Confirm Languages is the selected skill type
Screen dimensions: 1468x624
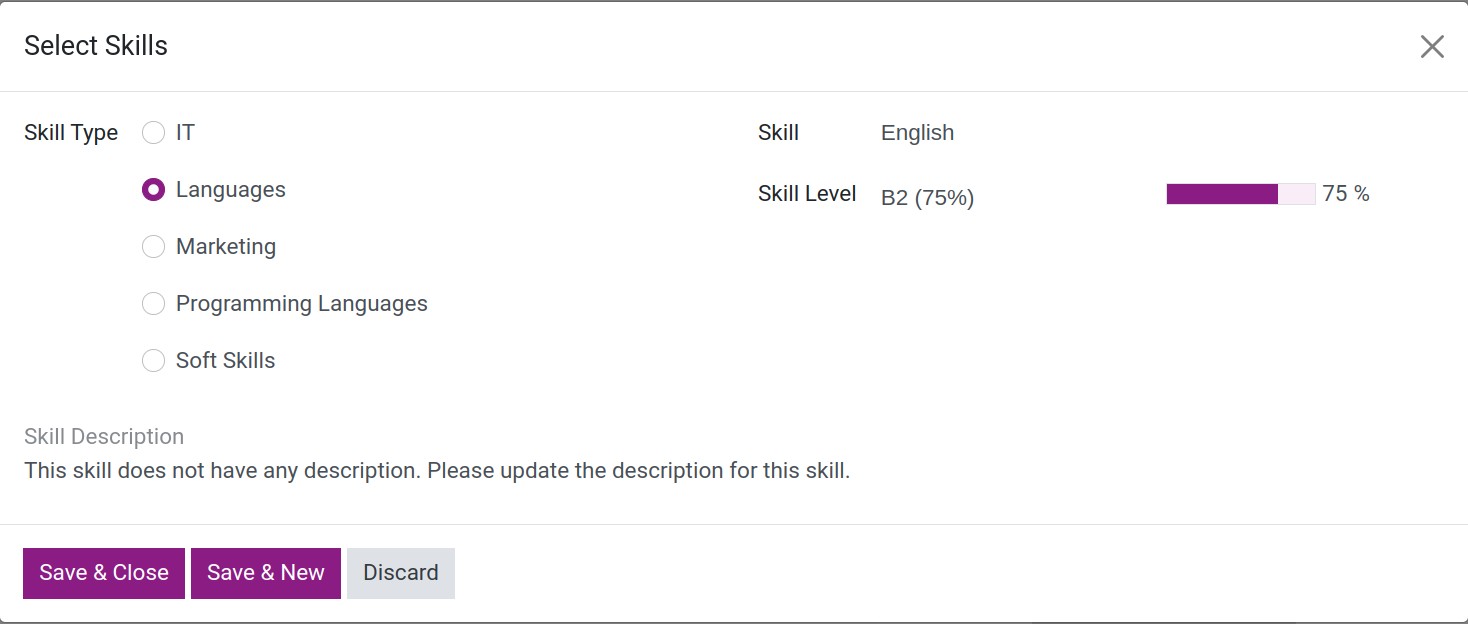153,189
